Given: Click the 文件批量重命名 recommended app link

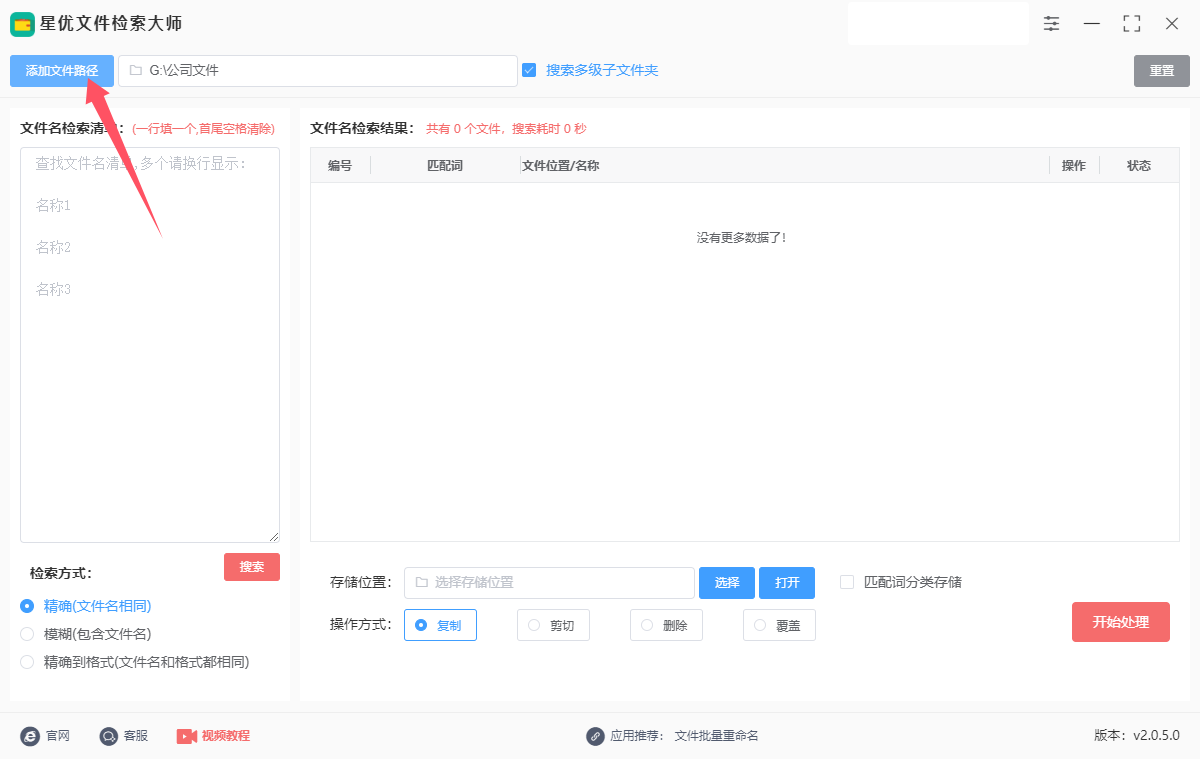Looking at the screenshot, I should pyautogui.click(x=717, y=736).
